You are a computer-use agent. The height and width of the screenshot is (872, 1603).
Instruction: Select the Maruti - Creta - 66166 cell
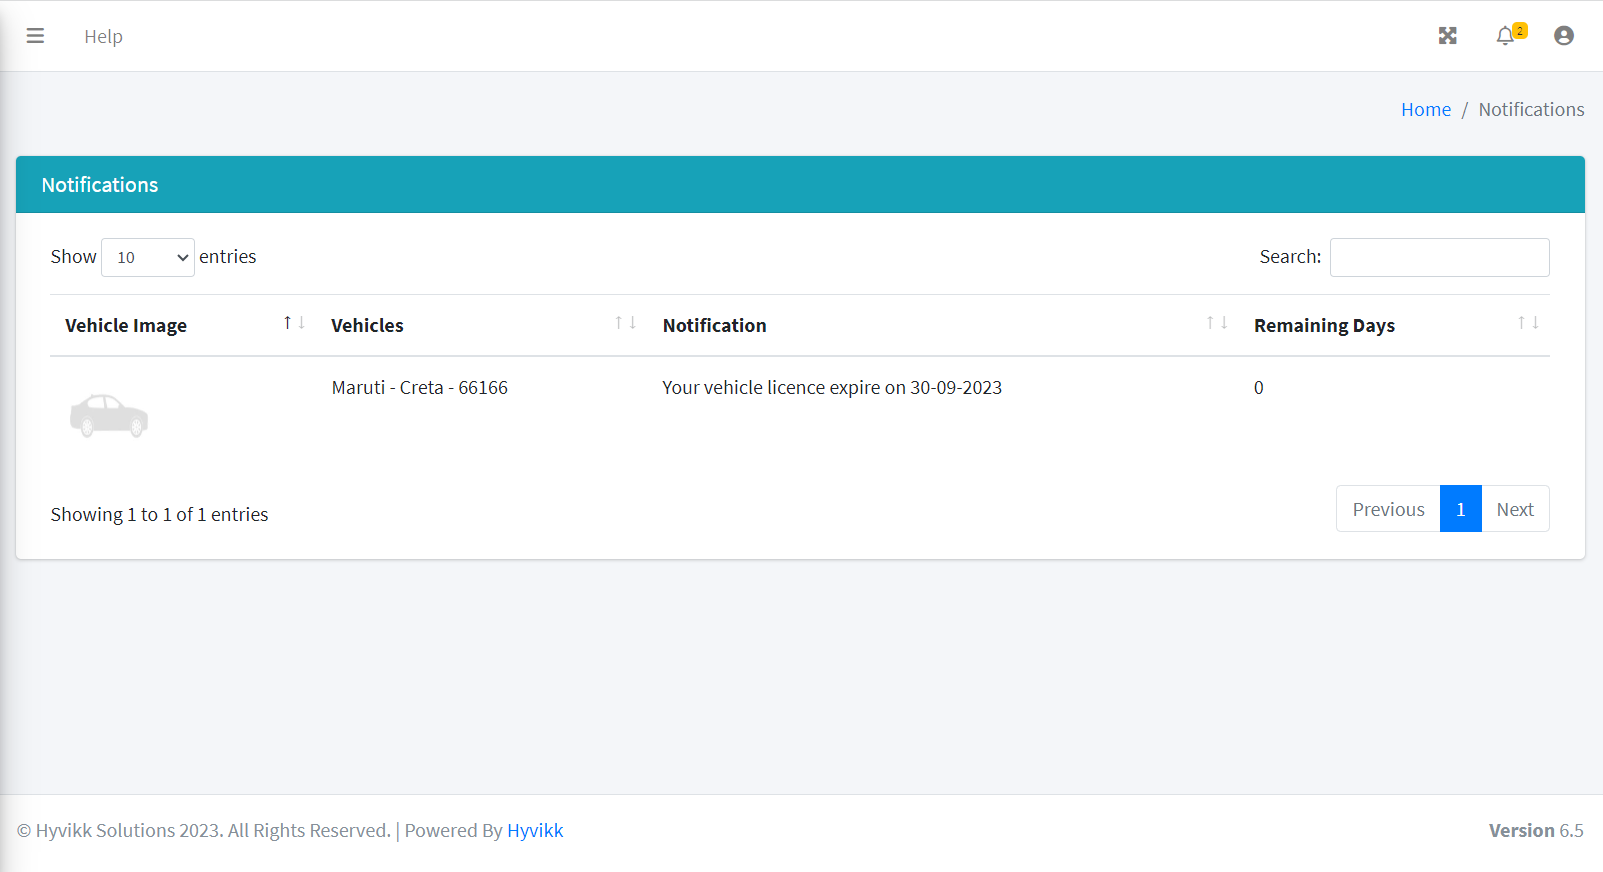419,388
